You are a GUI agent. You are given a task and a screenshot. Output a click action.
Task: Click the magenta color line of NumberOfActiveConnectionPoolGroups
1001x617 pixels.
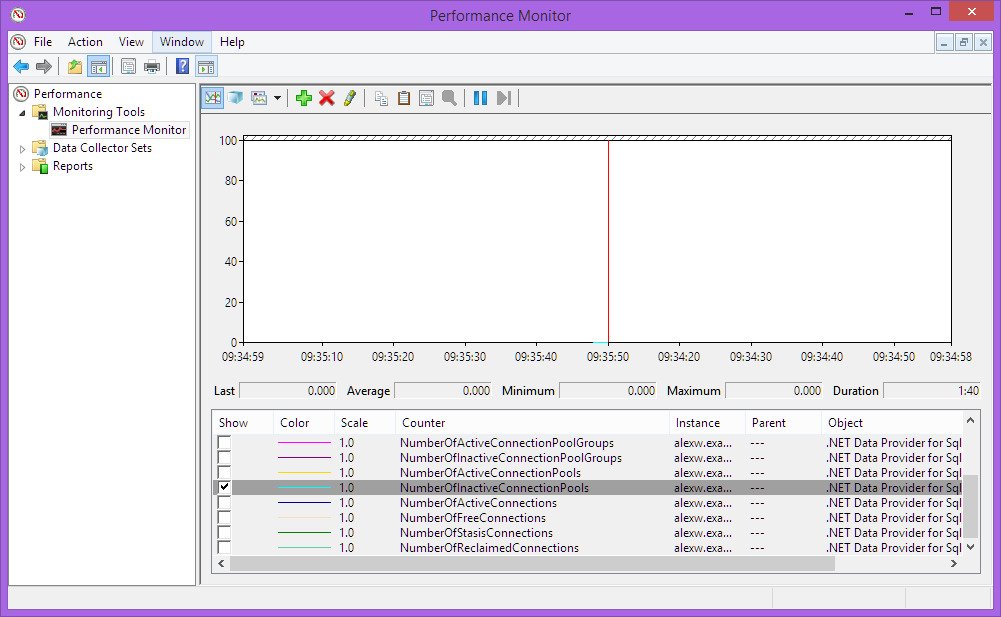305,443
